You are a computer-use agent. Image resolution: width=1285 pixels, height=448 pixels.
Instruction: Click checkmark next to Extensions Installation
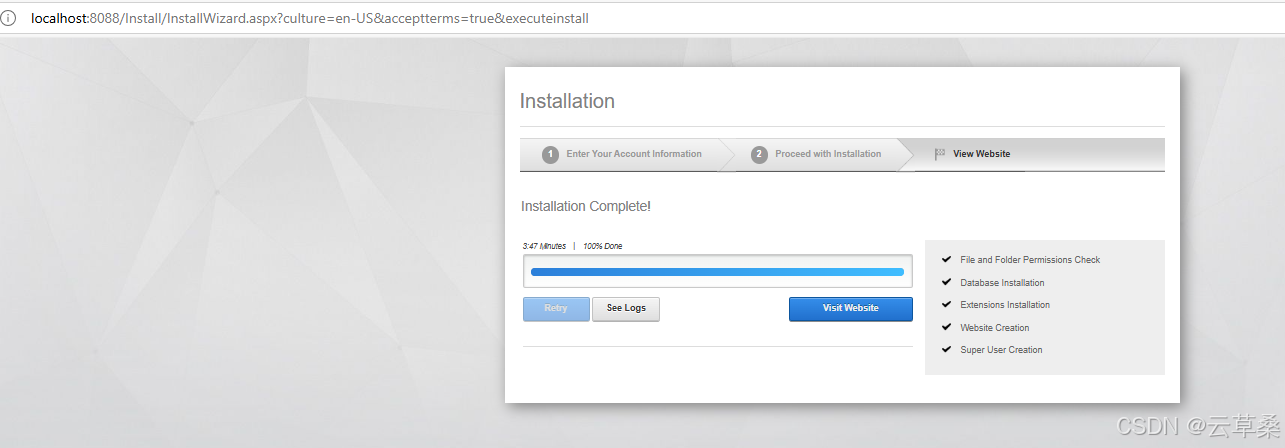tap(946, 304)
